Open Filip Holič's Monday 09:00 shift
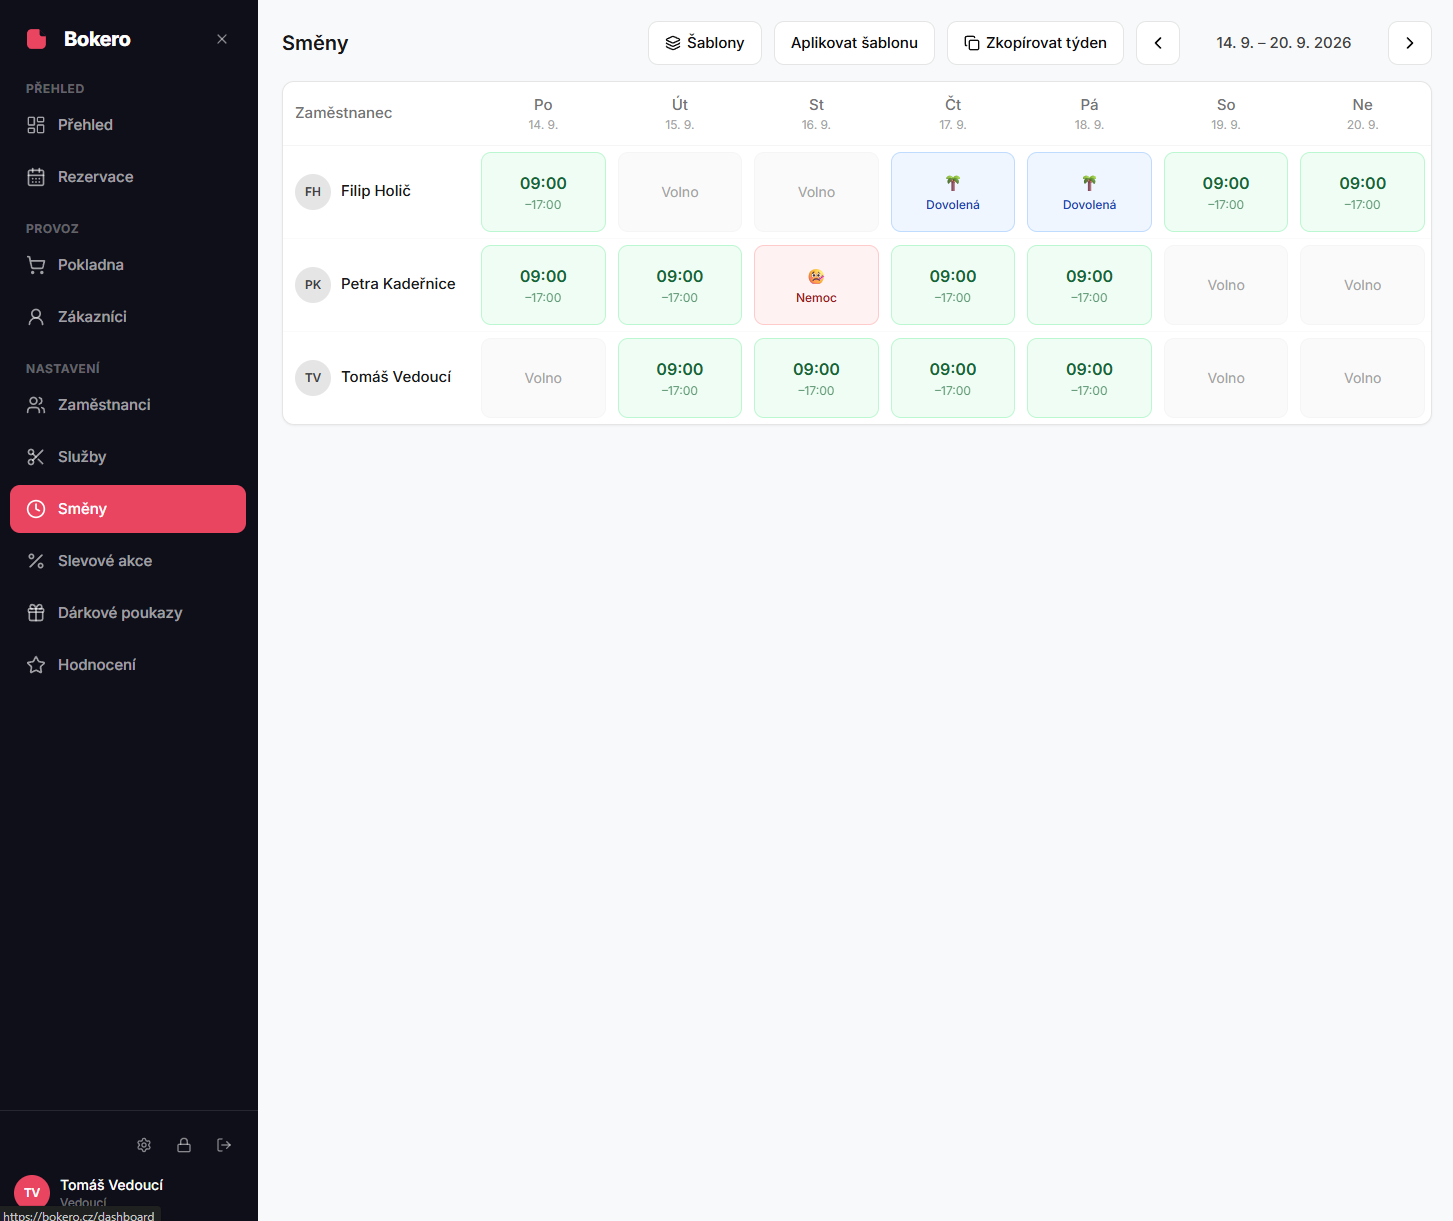 tap(543, 192)
